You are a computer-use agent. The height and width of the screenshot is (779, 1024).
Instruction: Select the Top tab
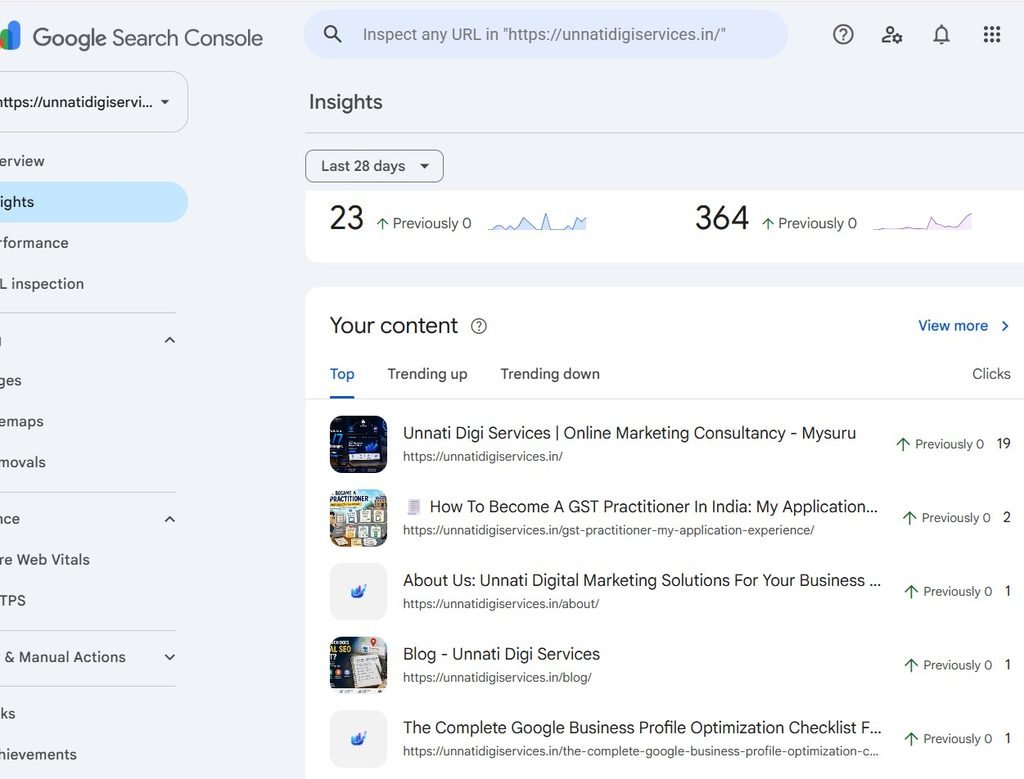[342, 374]
